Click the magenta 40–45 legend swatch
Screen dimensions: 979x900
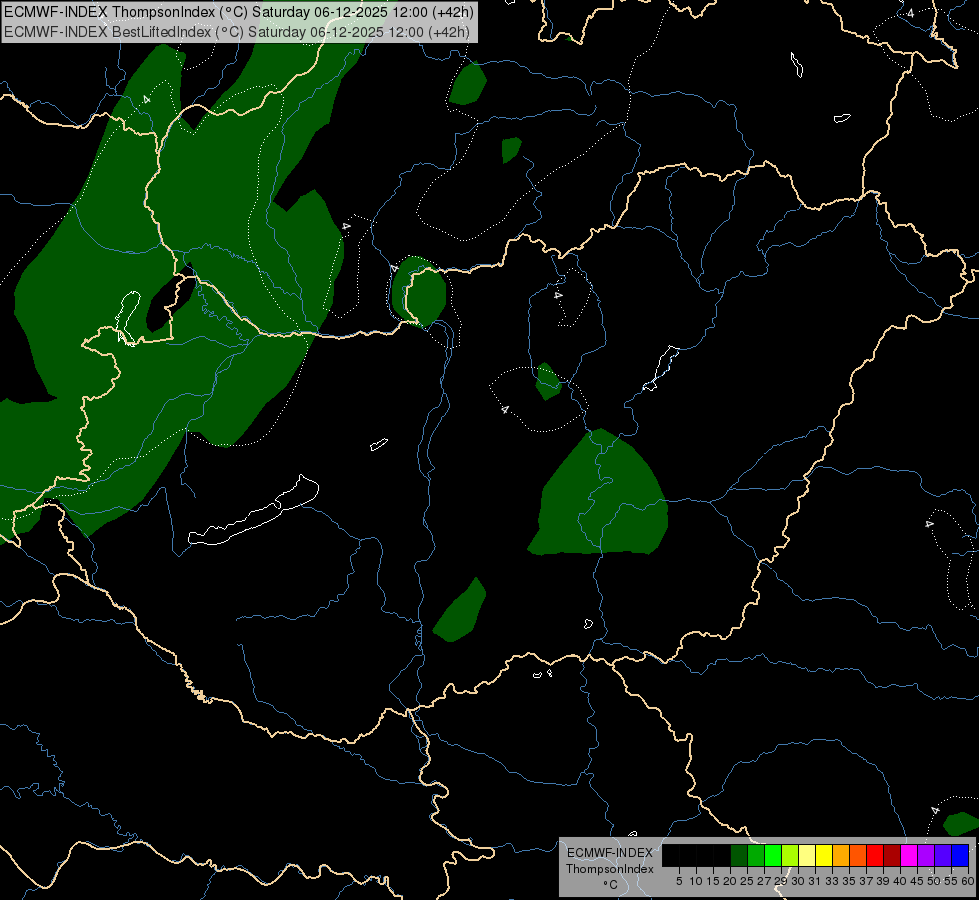pos(908,855)
